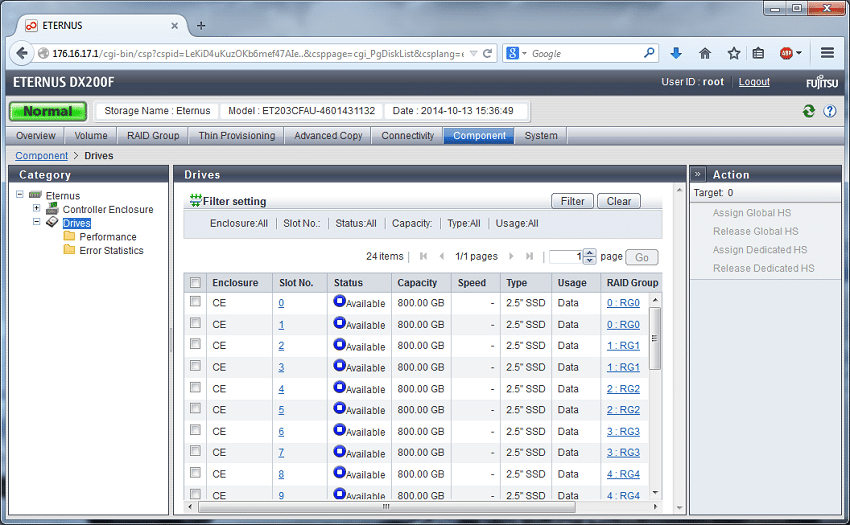Viewport: 850px width, 525px height.
Task: Click the Controller Enclosure icon in the tree
Action: pos(52,208)
